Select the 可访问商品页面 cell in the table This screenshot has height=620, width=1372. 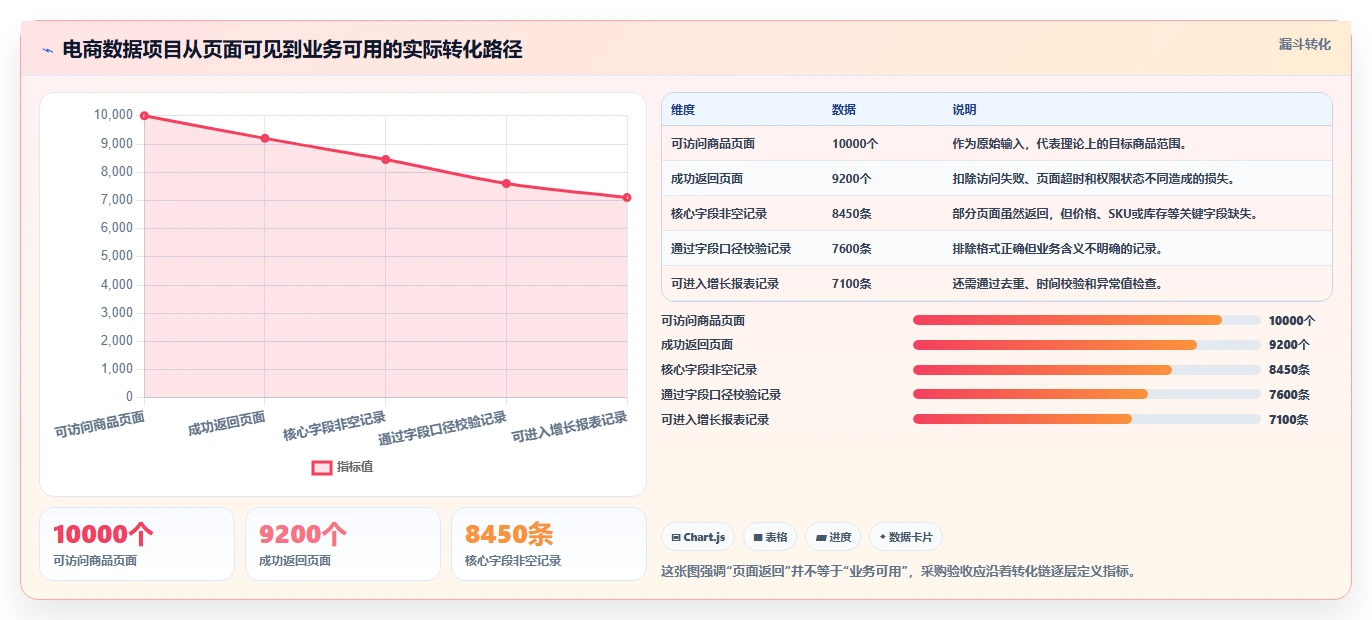(x=713, y=144)
